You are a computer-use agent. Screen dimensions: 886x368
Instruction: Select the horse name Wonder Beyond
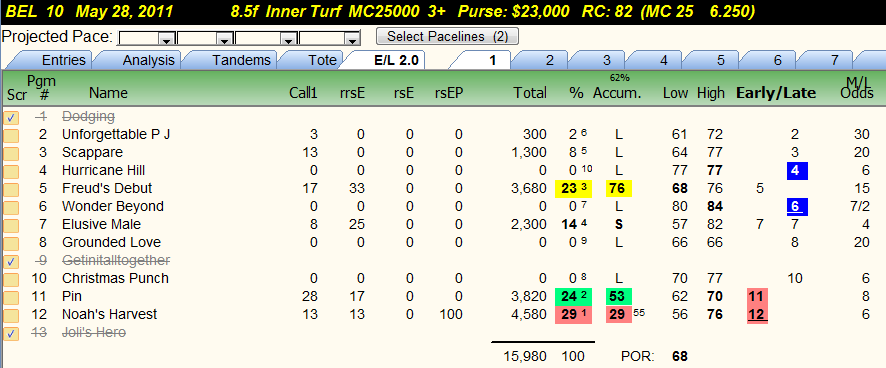[112, 206]
